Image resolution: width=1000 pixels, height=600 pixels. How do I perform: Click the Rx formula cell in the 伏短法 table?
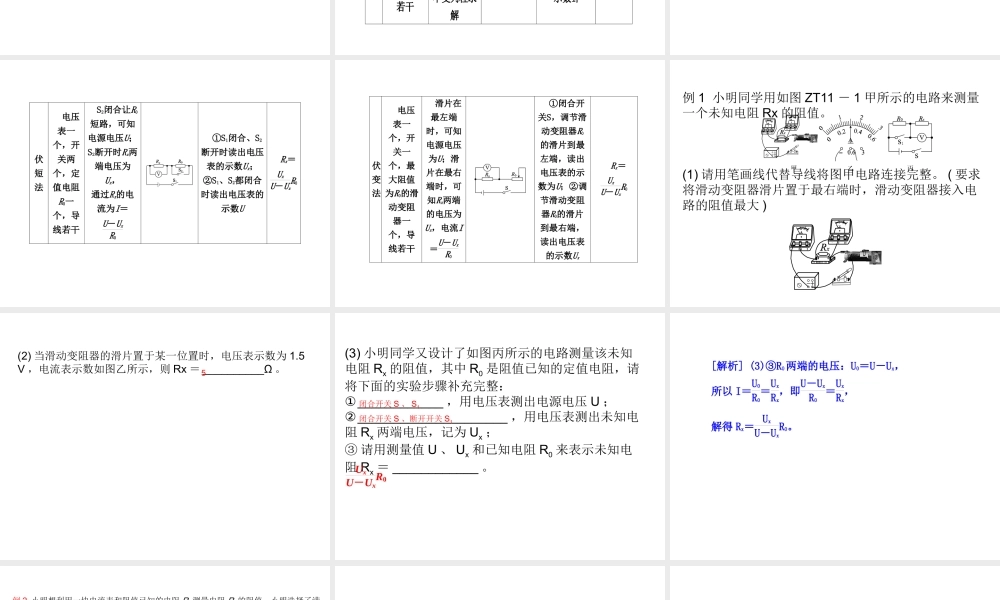[x=283, y=173]
